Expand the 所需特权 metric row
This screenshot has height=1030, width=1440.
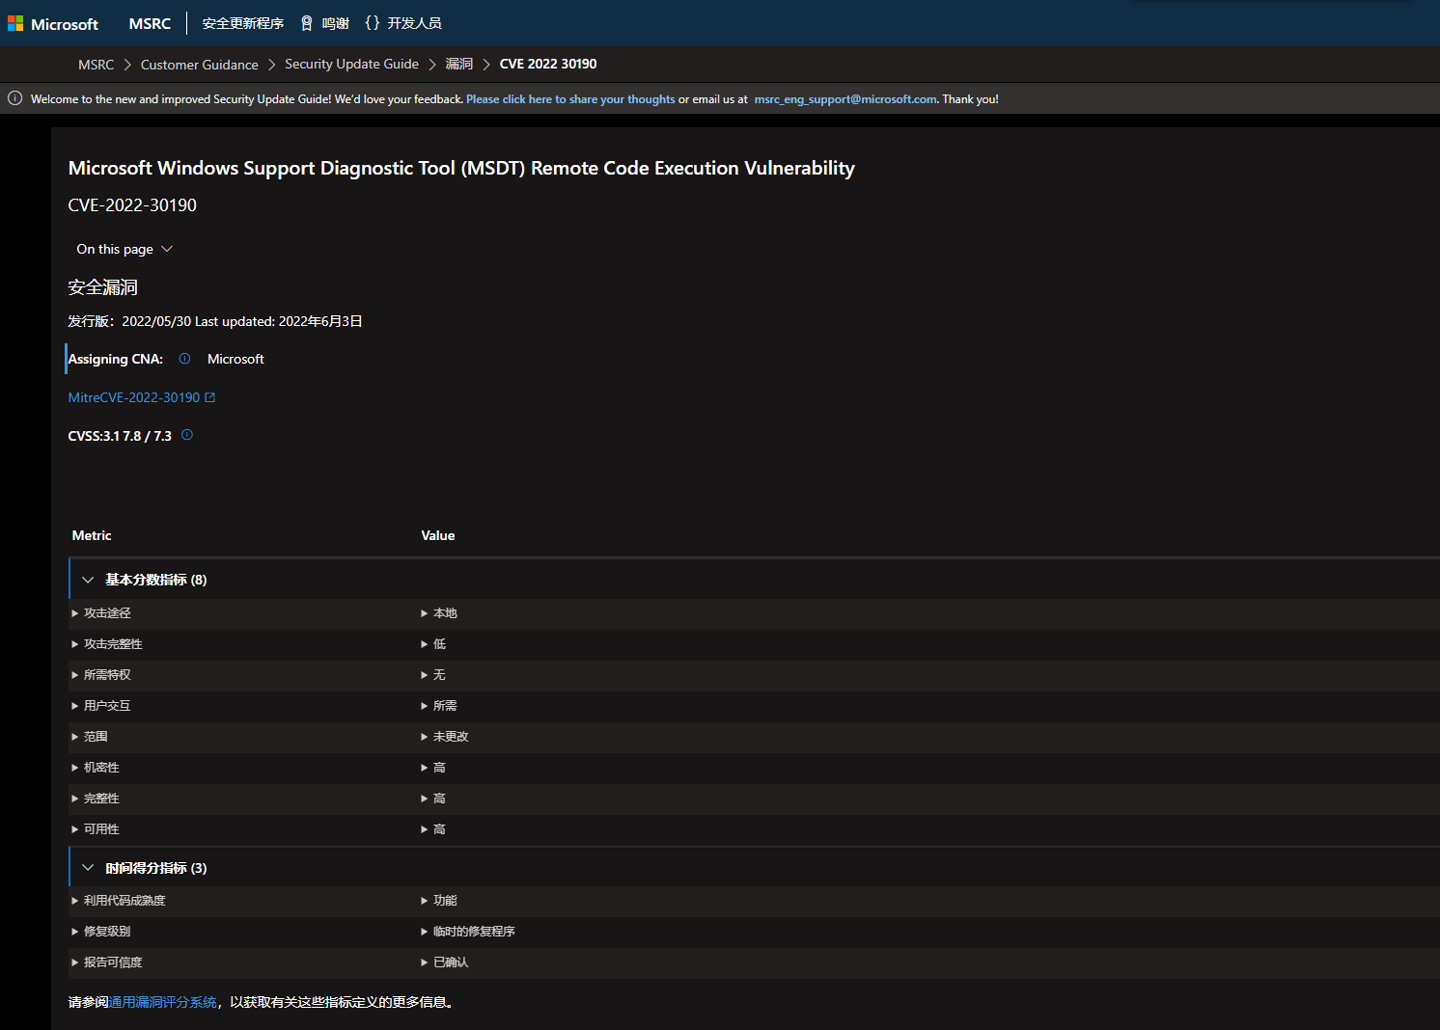point(101,675)
